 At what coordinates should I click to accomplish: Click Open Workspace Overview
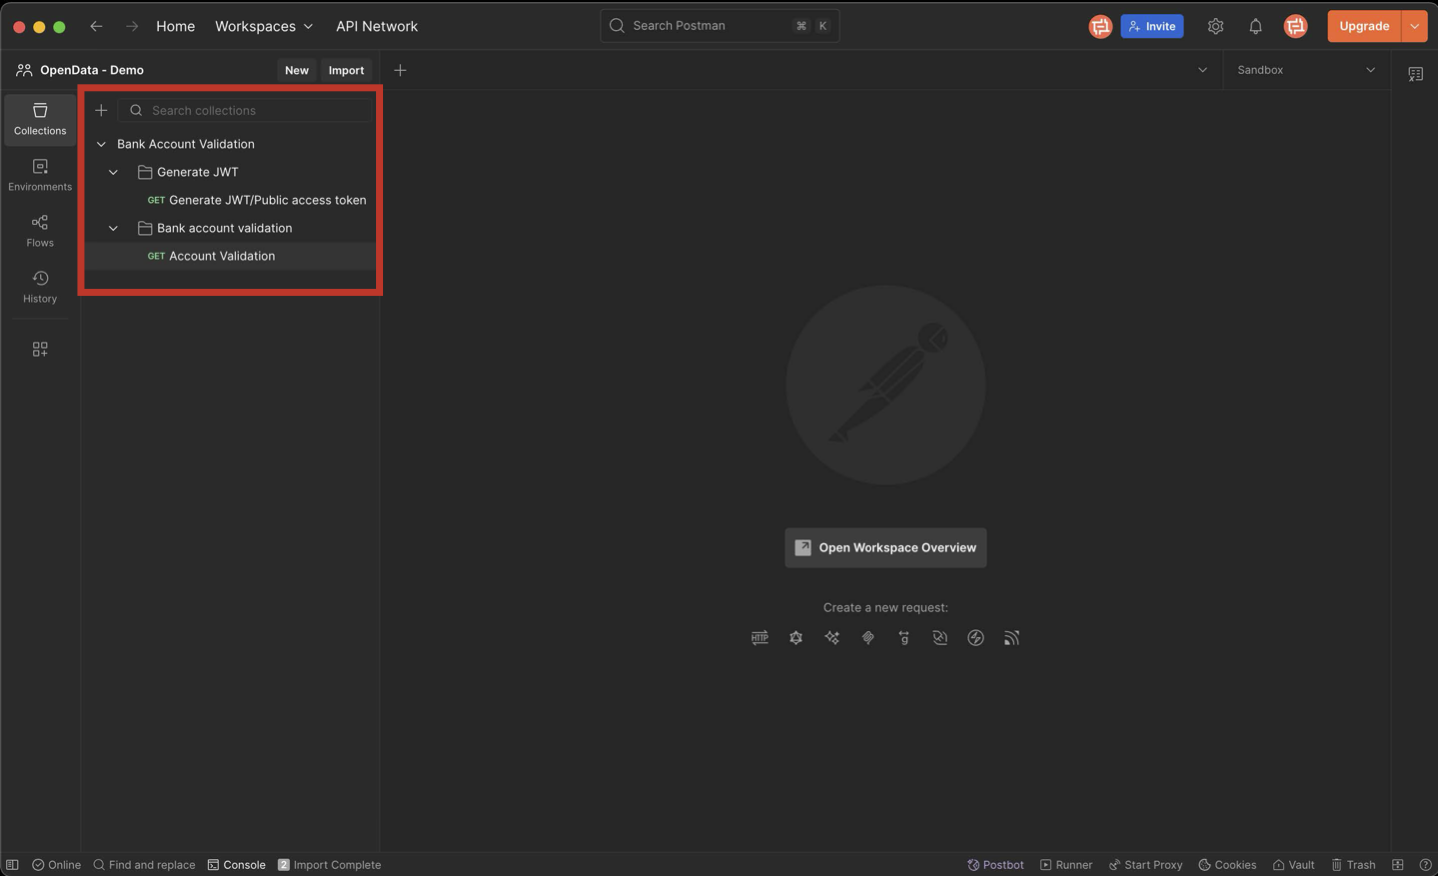(x=886, y=548)
